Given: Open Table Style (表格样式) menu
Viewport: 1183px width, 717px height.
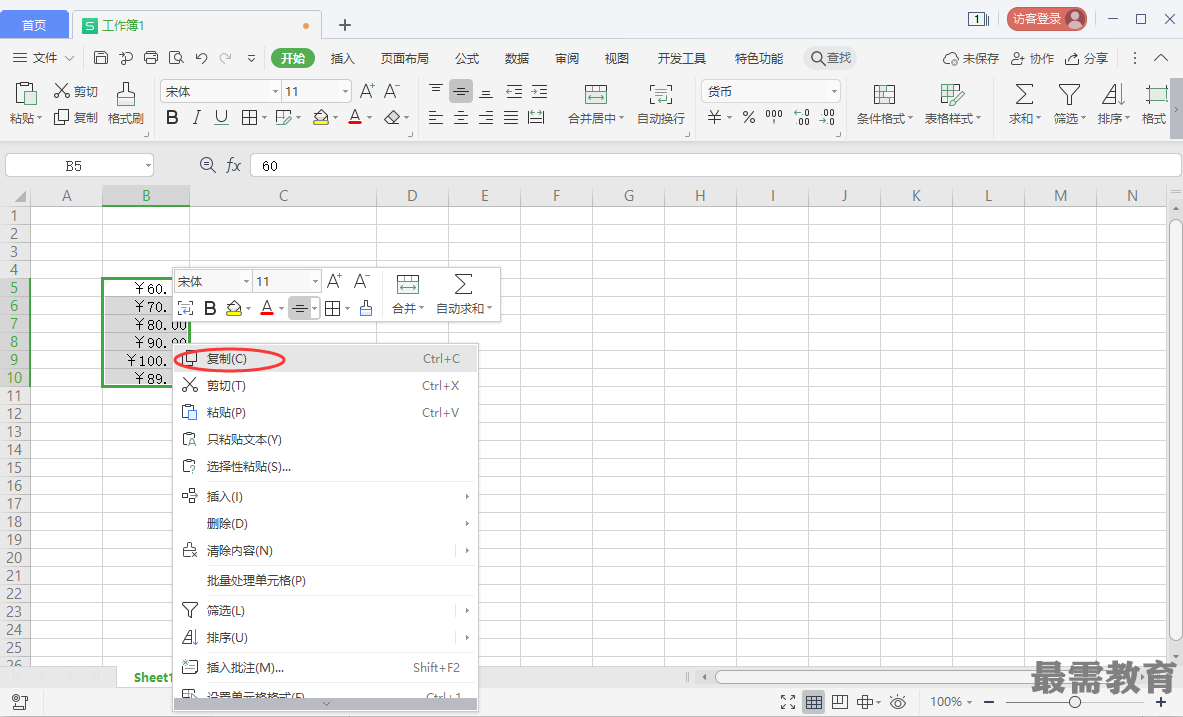Looking at the screenshot, I should 953,103.
